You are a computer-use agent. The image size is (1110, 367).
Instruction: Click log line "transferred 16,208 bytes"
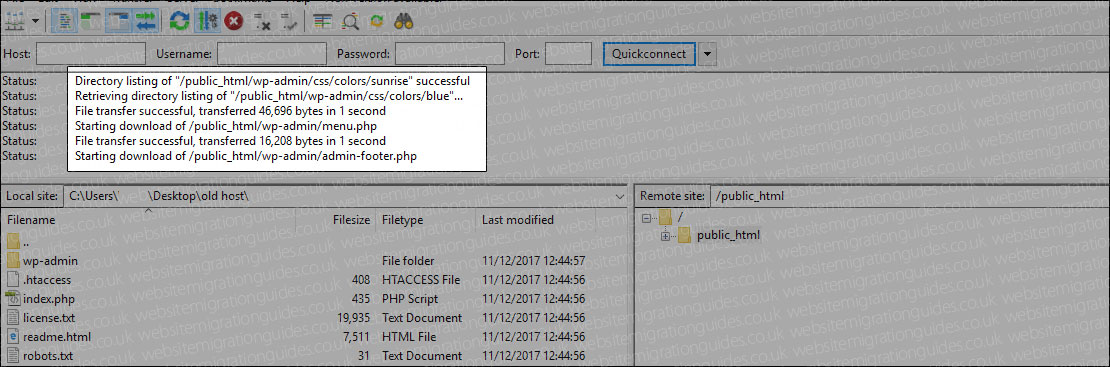230,141
